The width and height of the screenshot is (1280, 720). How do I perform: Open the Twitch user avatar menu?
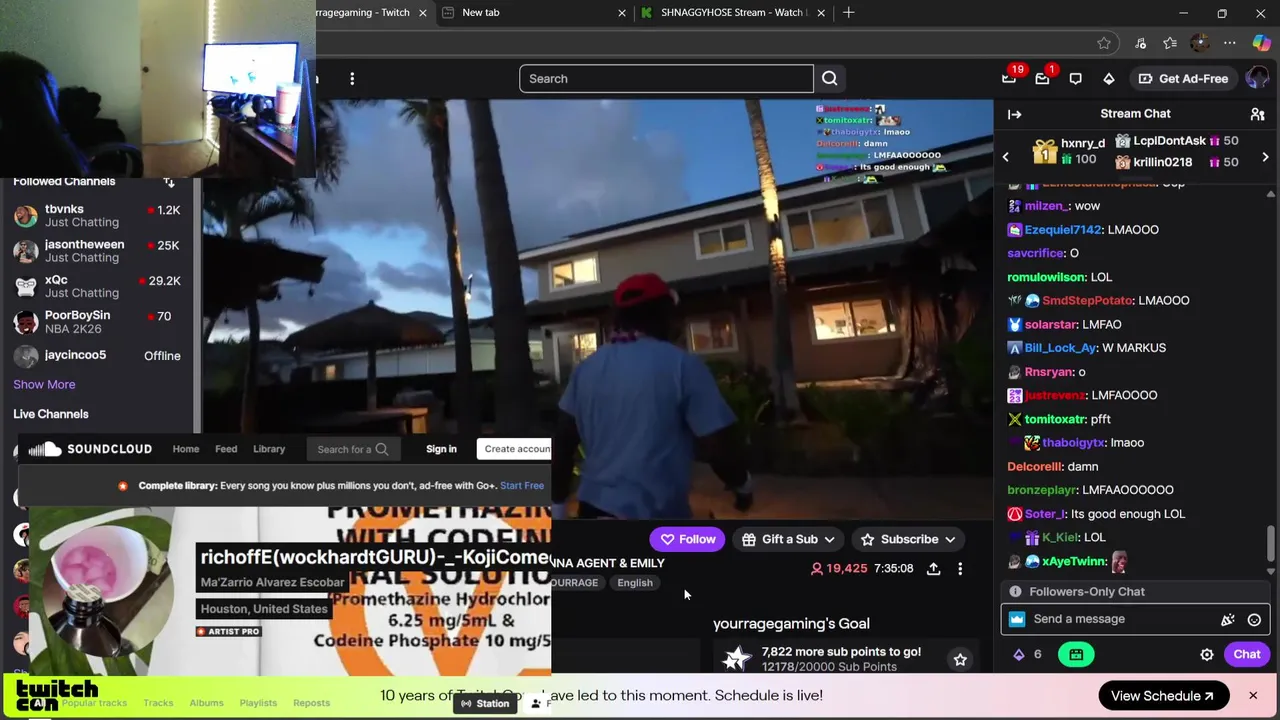(1256, 79)
